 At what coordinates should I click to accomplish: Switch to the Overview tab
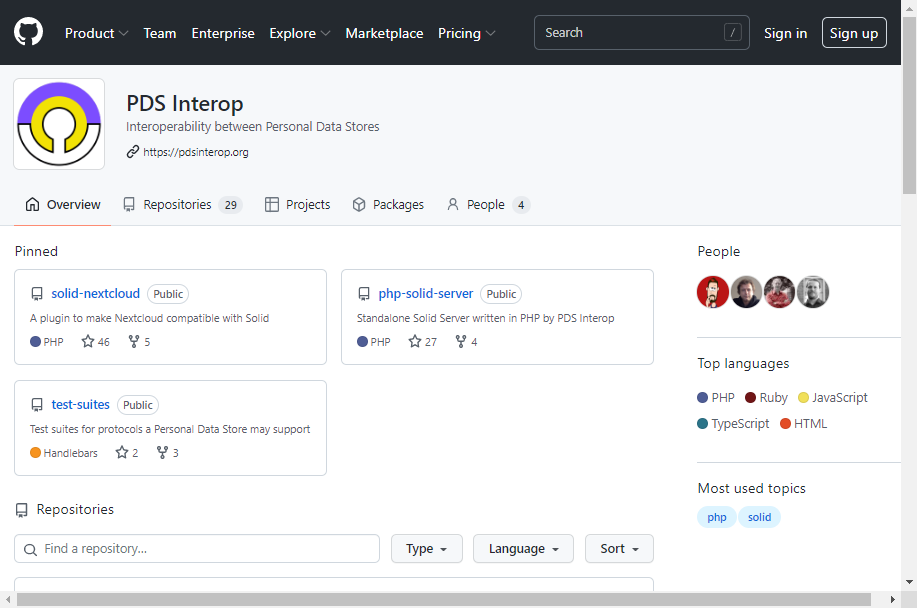[x=63, y=205]
